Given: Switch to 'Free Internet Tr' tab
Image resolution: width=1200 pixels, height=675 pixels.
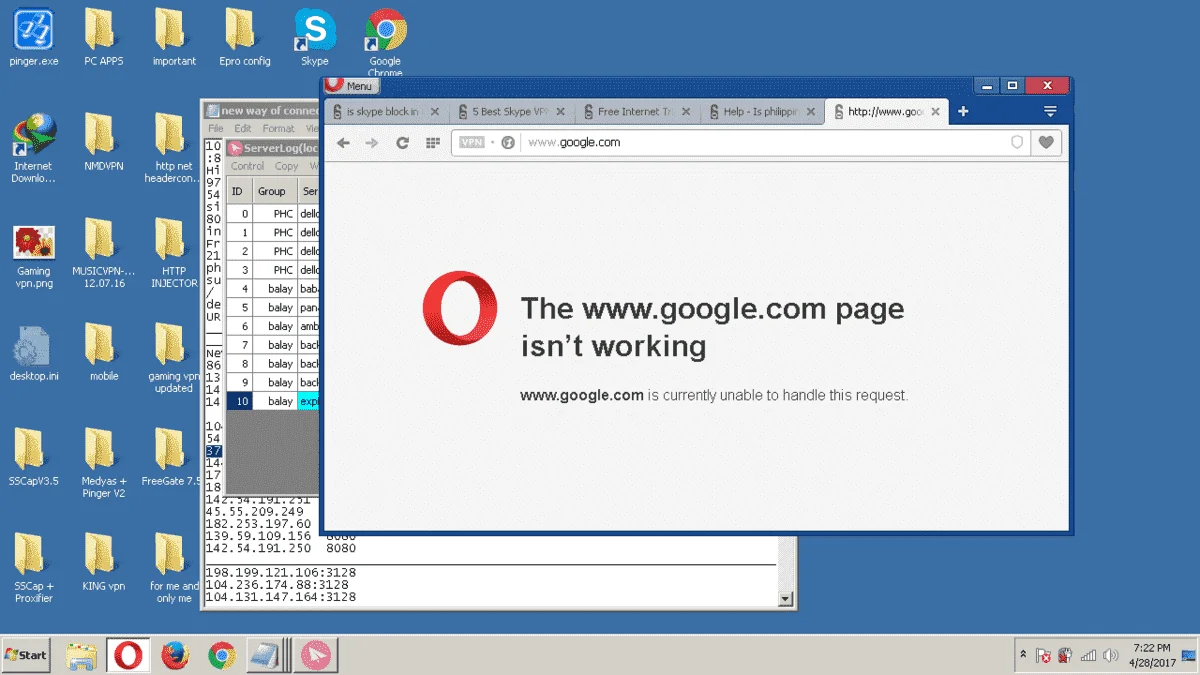Looking at the screenshot, I should click(x=637, y=112).
